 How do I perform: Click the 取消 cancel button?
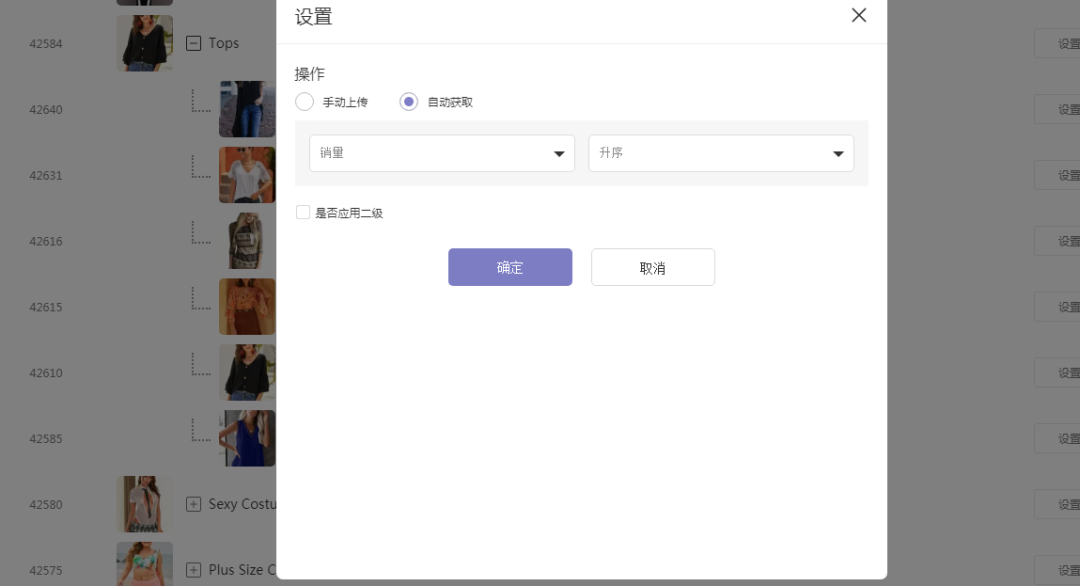pos(652,267)
